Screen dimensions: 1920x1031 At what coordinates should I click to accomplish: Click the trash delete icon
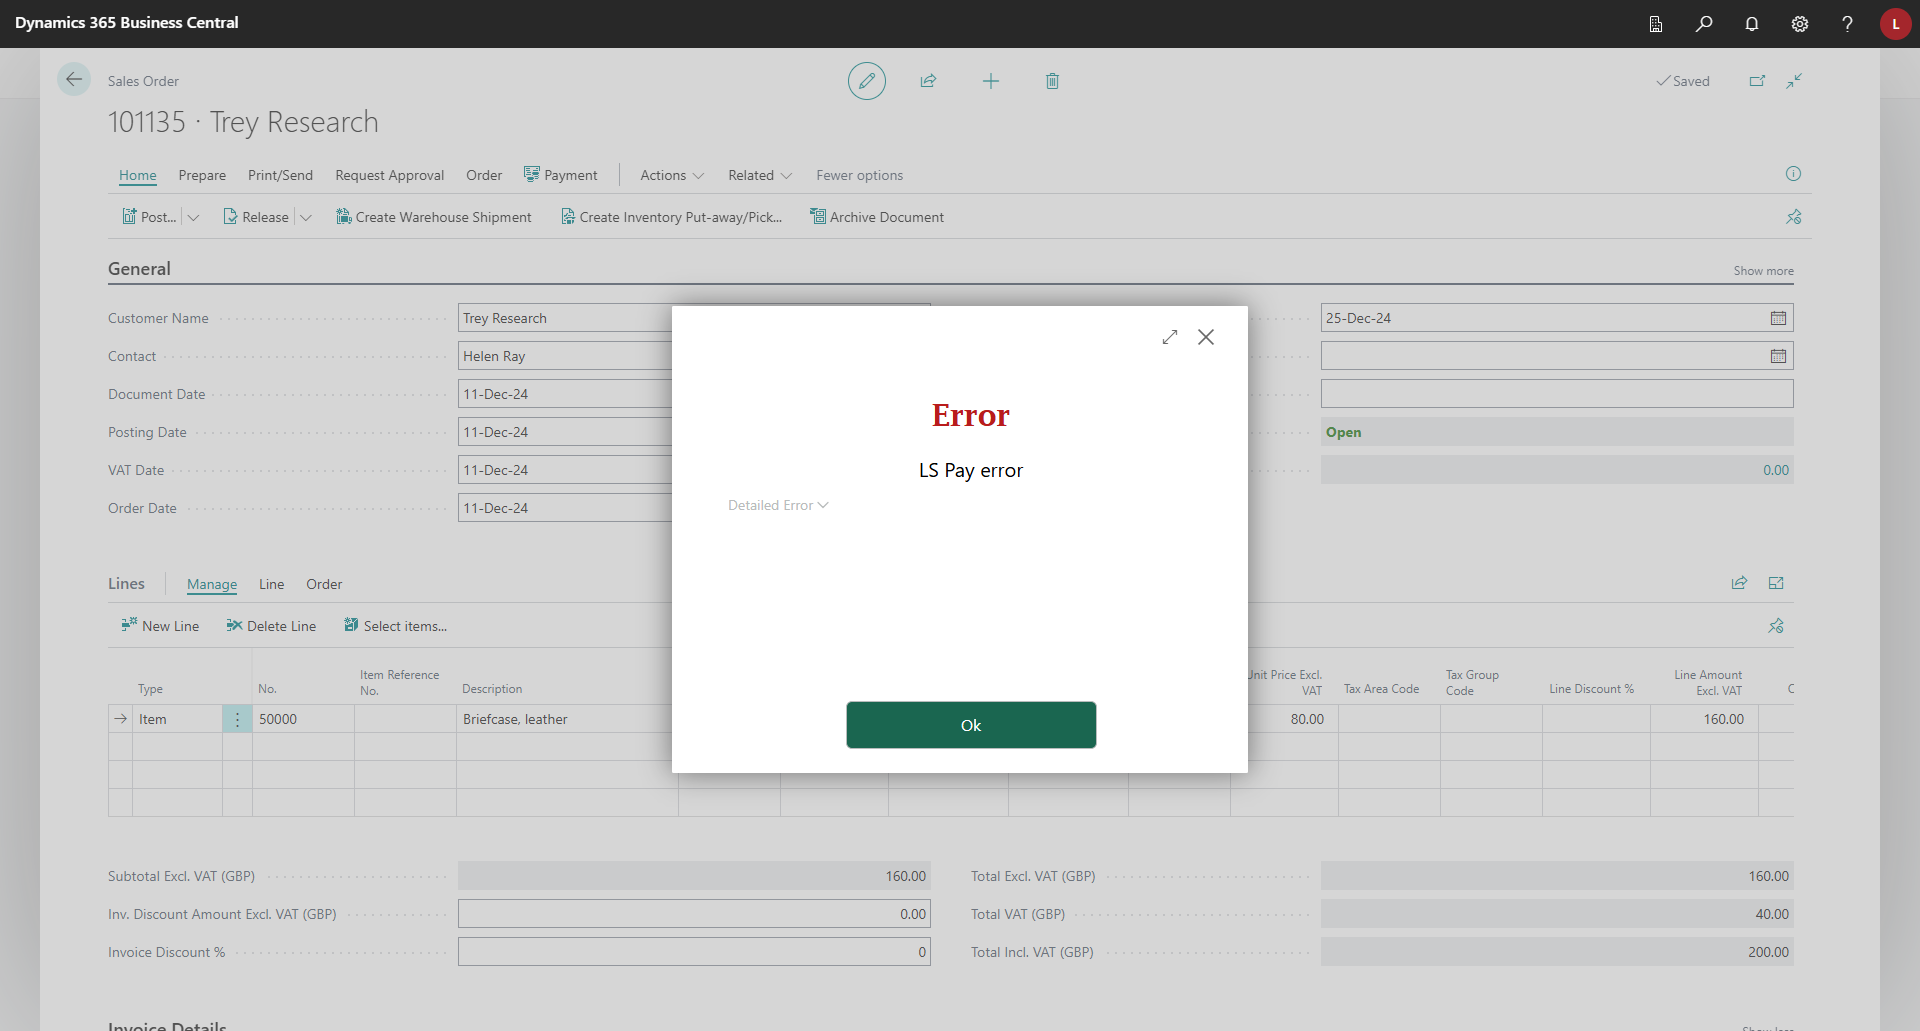[x=1052, y=81]
